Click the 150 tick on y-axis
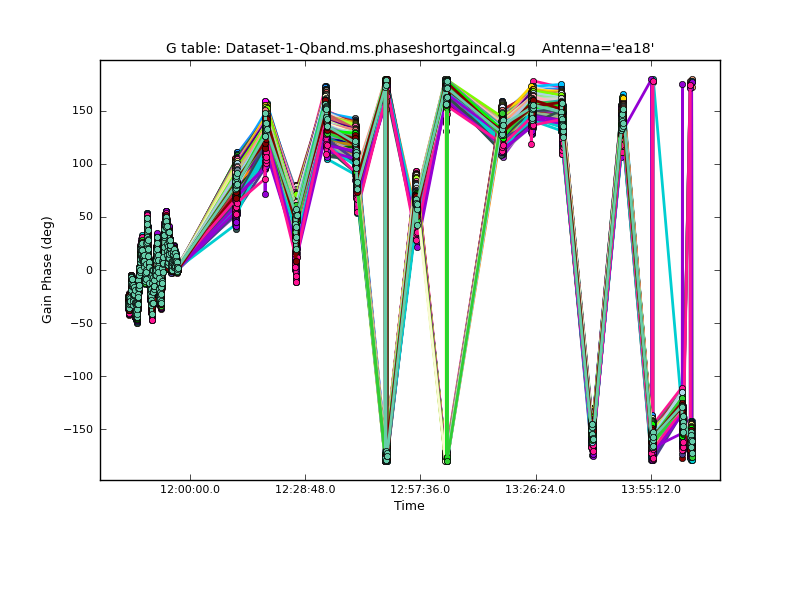The width and height of the screenshot is (800, 600). coord(82,110)
